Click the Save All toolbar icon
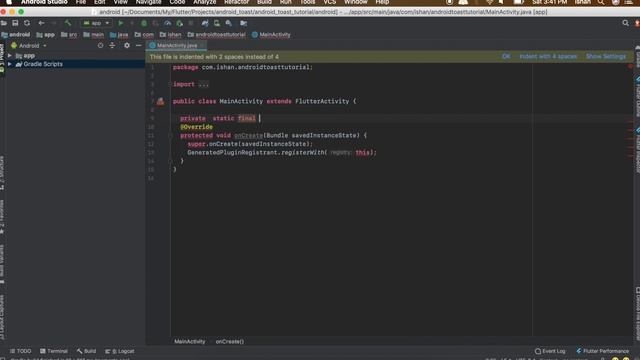640x360 pixels. 15,23
